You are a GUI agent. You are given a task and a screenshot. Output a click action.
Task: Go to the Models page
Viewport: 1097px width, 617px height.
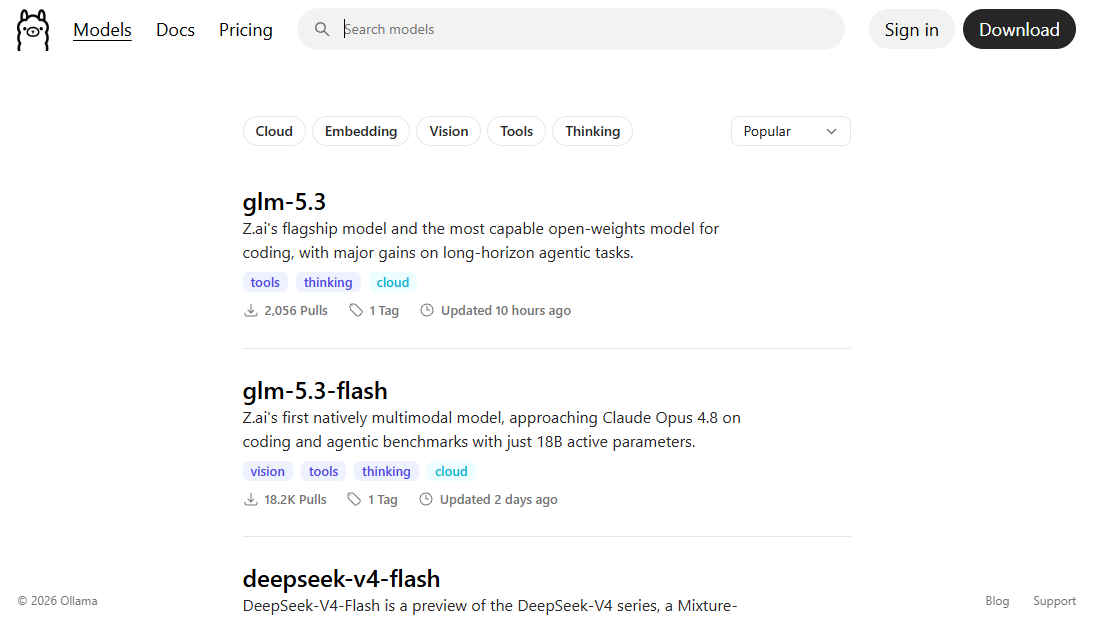102,29
